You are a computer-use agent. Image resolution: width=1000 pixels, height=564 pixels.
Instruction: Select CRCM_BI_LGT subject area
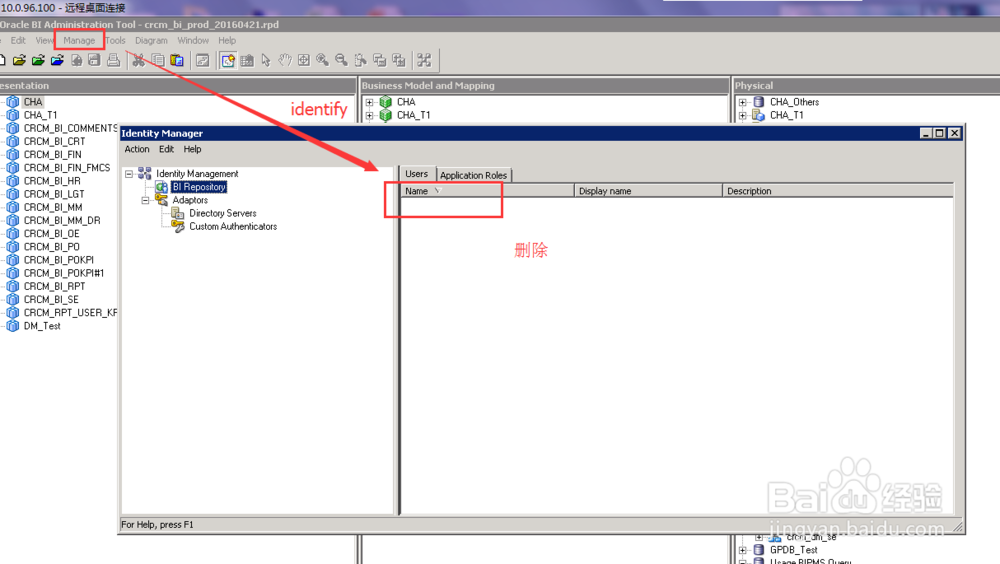coord(54,194)
